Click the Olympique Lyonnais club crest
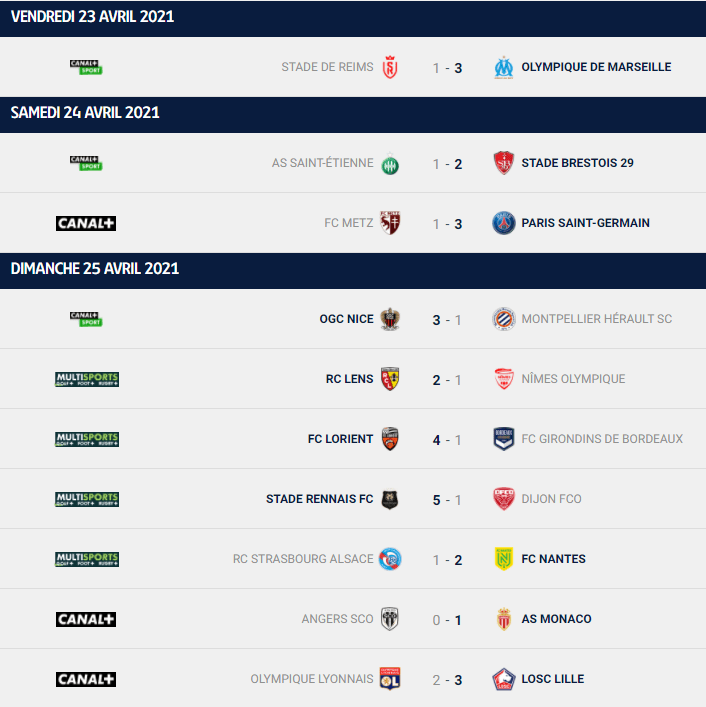Screen dimensions: 706x707 (x=390, y=679)
